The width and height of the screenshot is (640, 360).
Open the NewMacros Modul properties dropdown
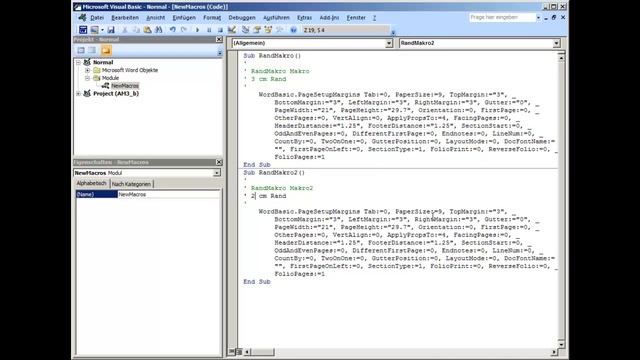click(x=217, y=173)
